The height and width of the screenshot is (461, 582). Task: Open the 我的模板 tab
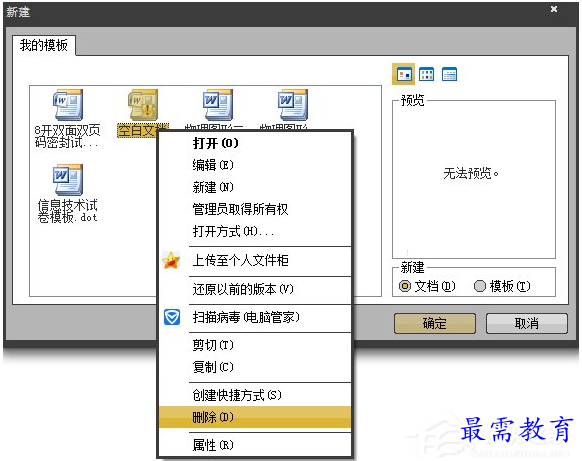coord(44,45)
